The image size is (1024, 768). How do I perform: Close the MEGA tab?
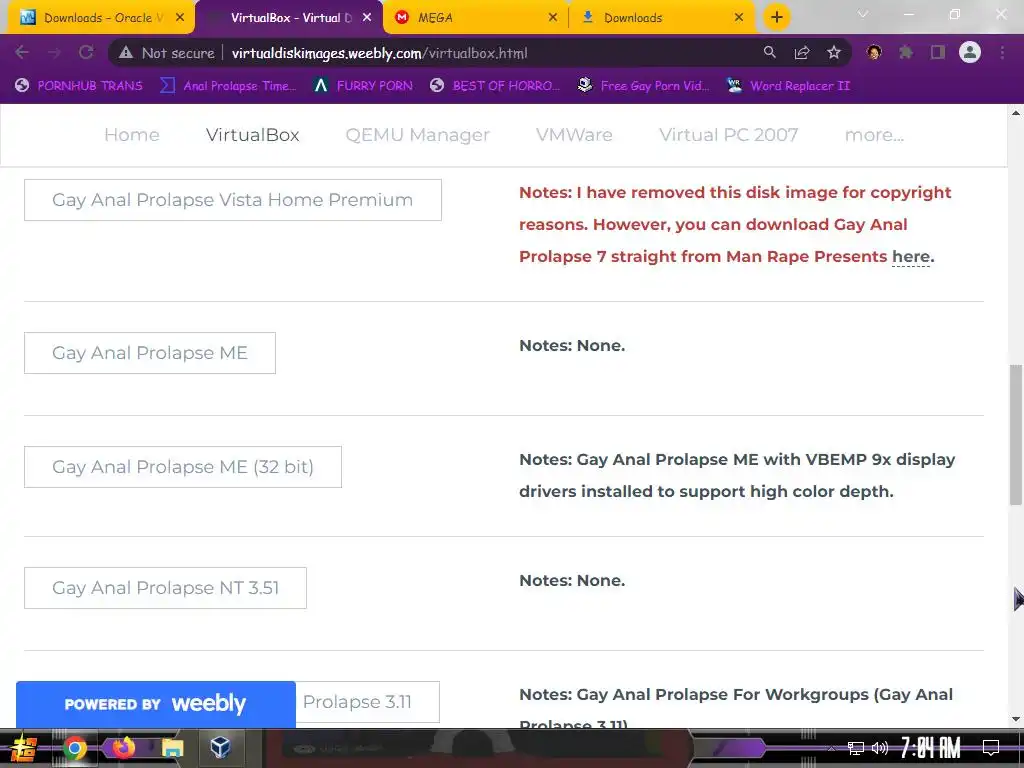pos(552,18)
